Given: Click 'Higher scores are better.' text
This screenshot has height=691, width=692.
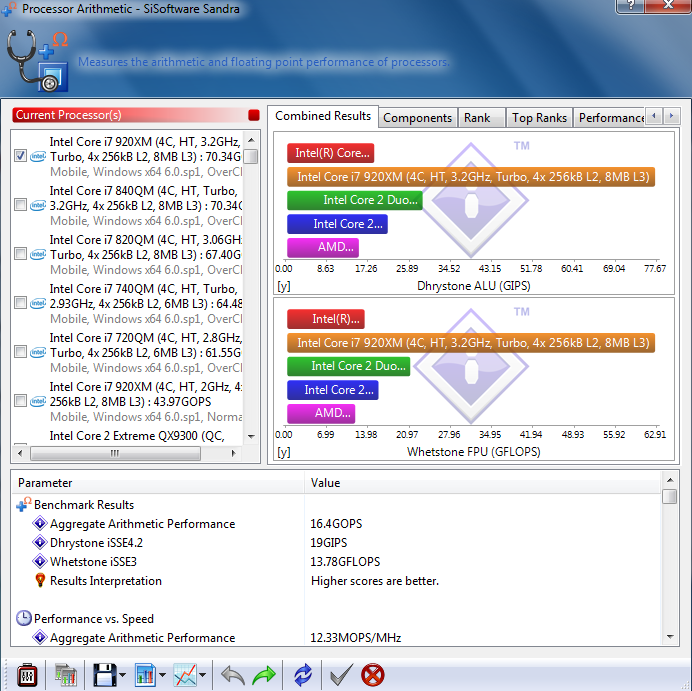Looking at the screenshot, I should coord(375,581).
